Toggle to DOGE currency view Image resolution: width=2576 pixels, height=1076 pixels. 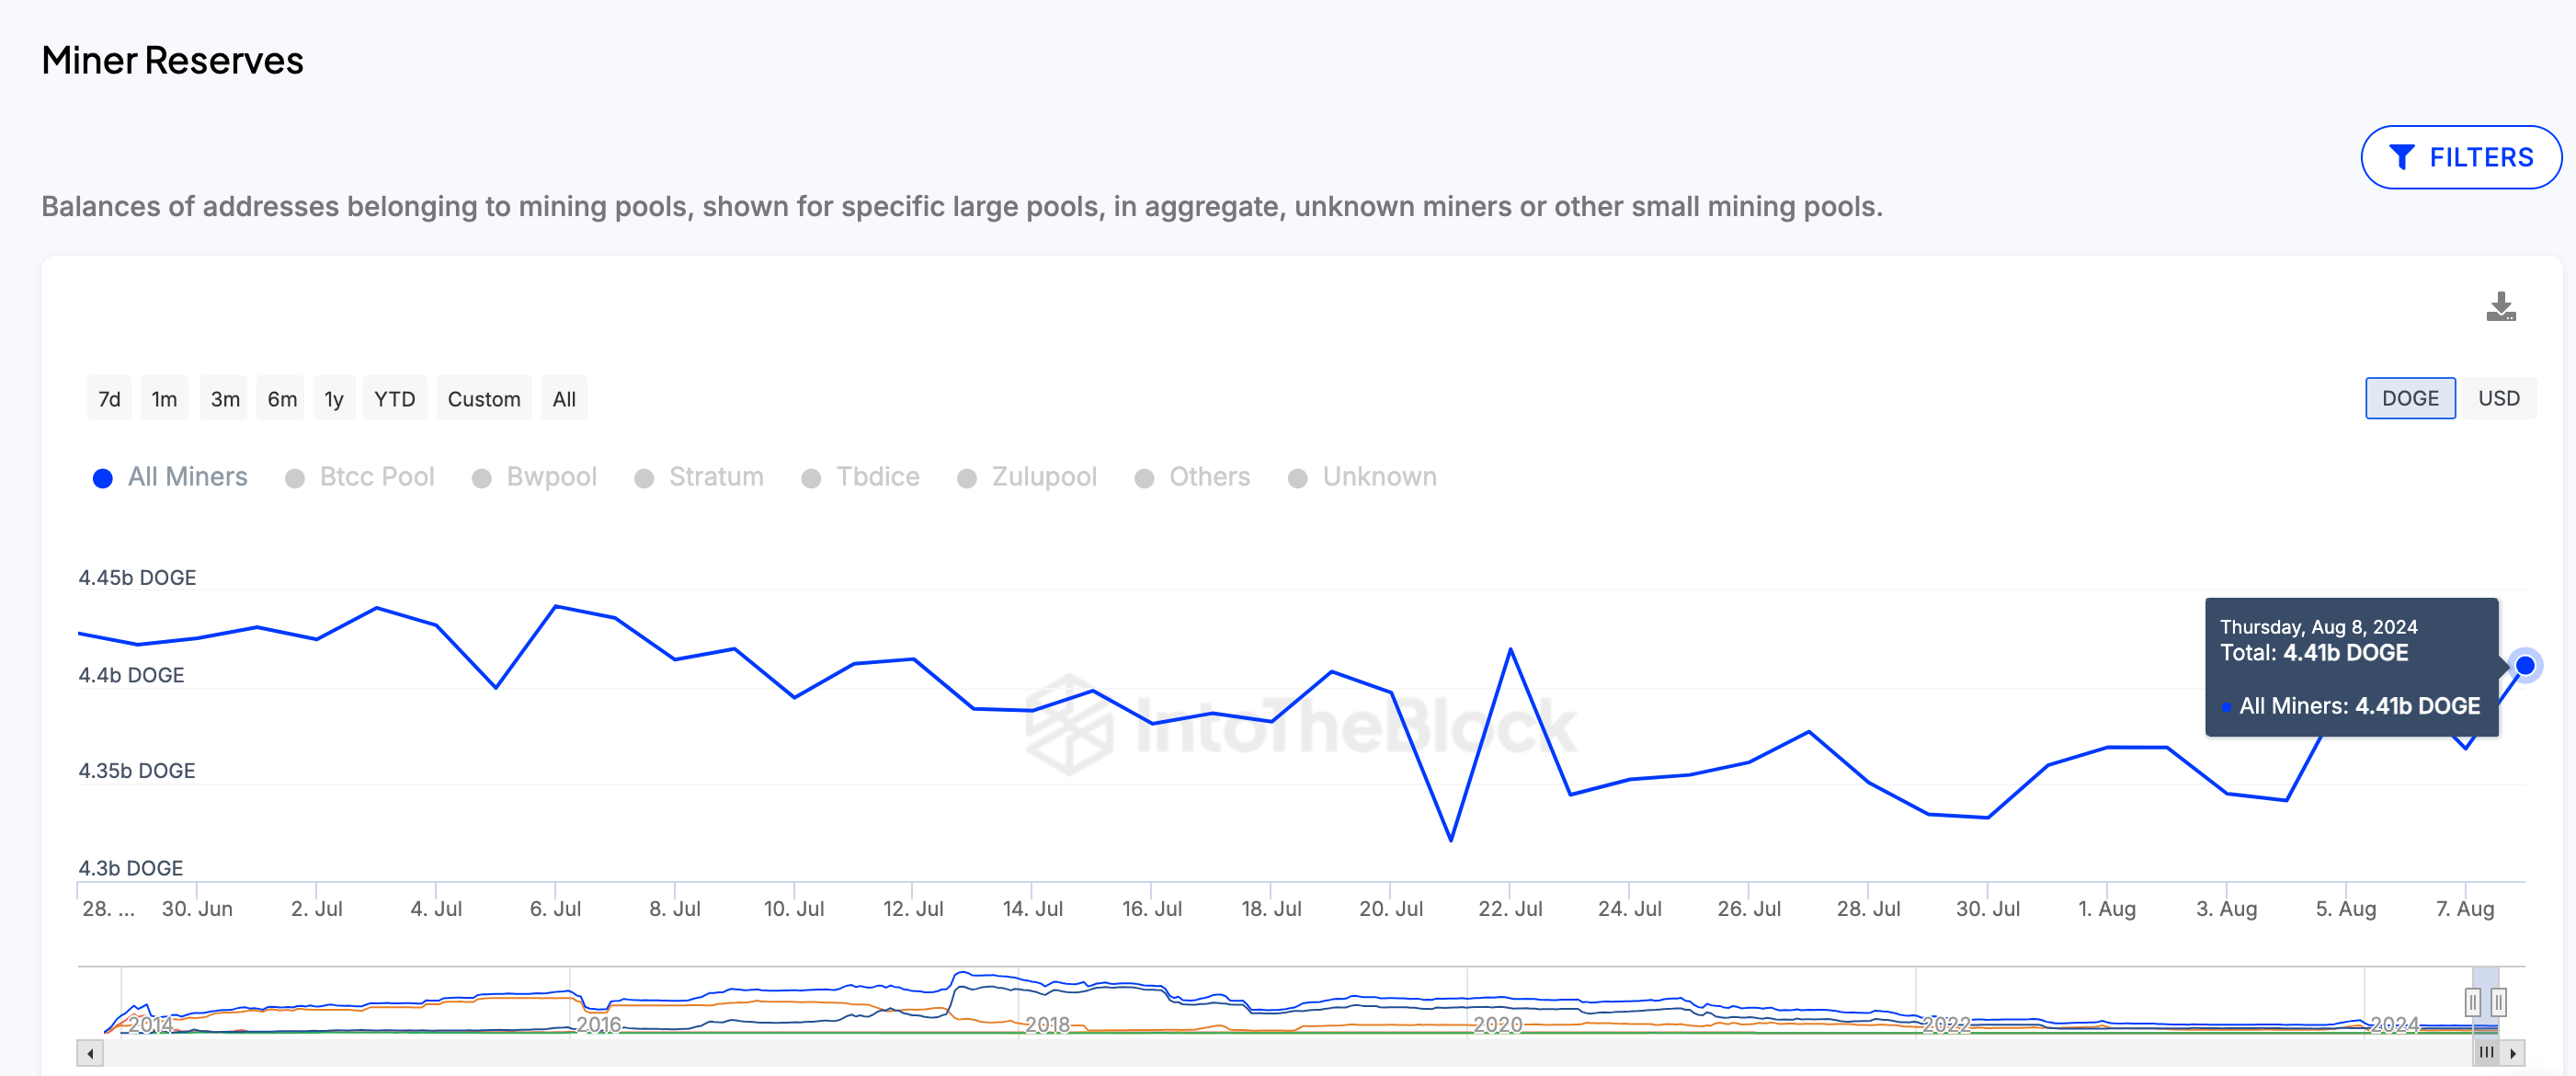pos(2409,399)
